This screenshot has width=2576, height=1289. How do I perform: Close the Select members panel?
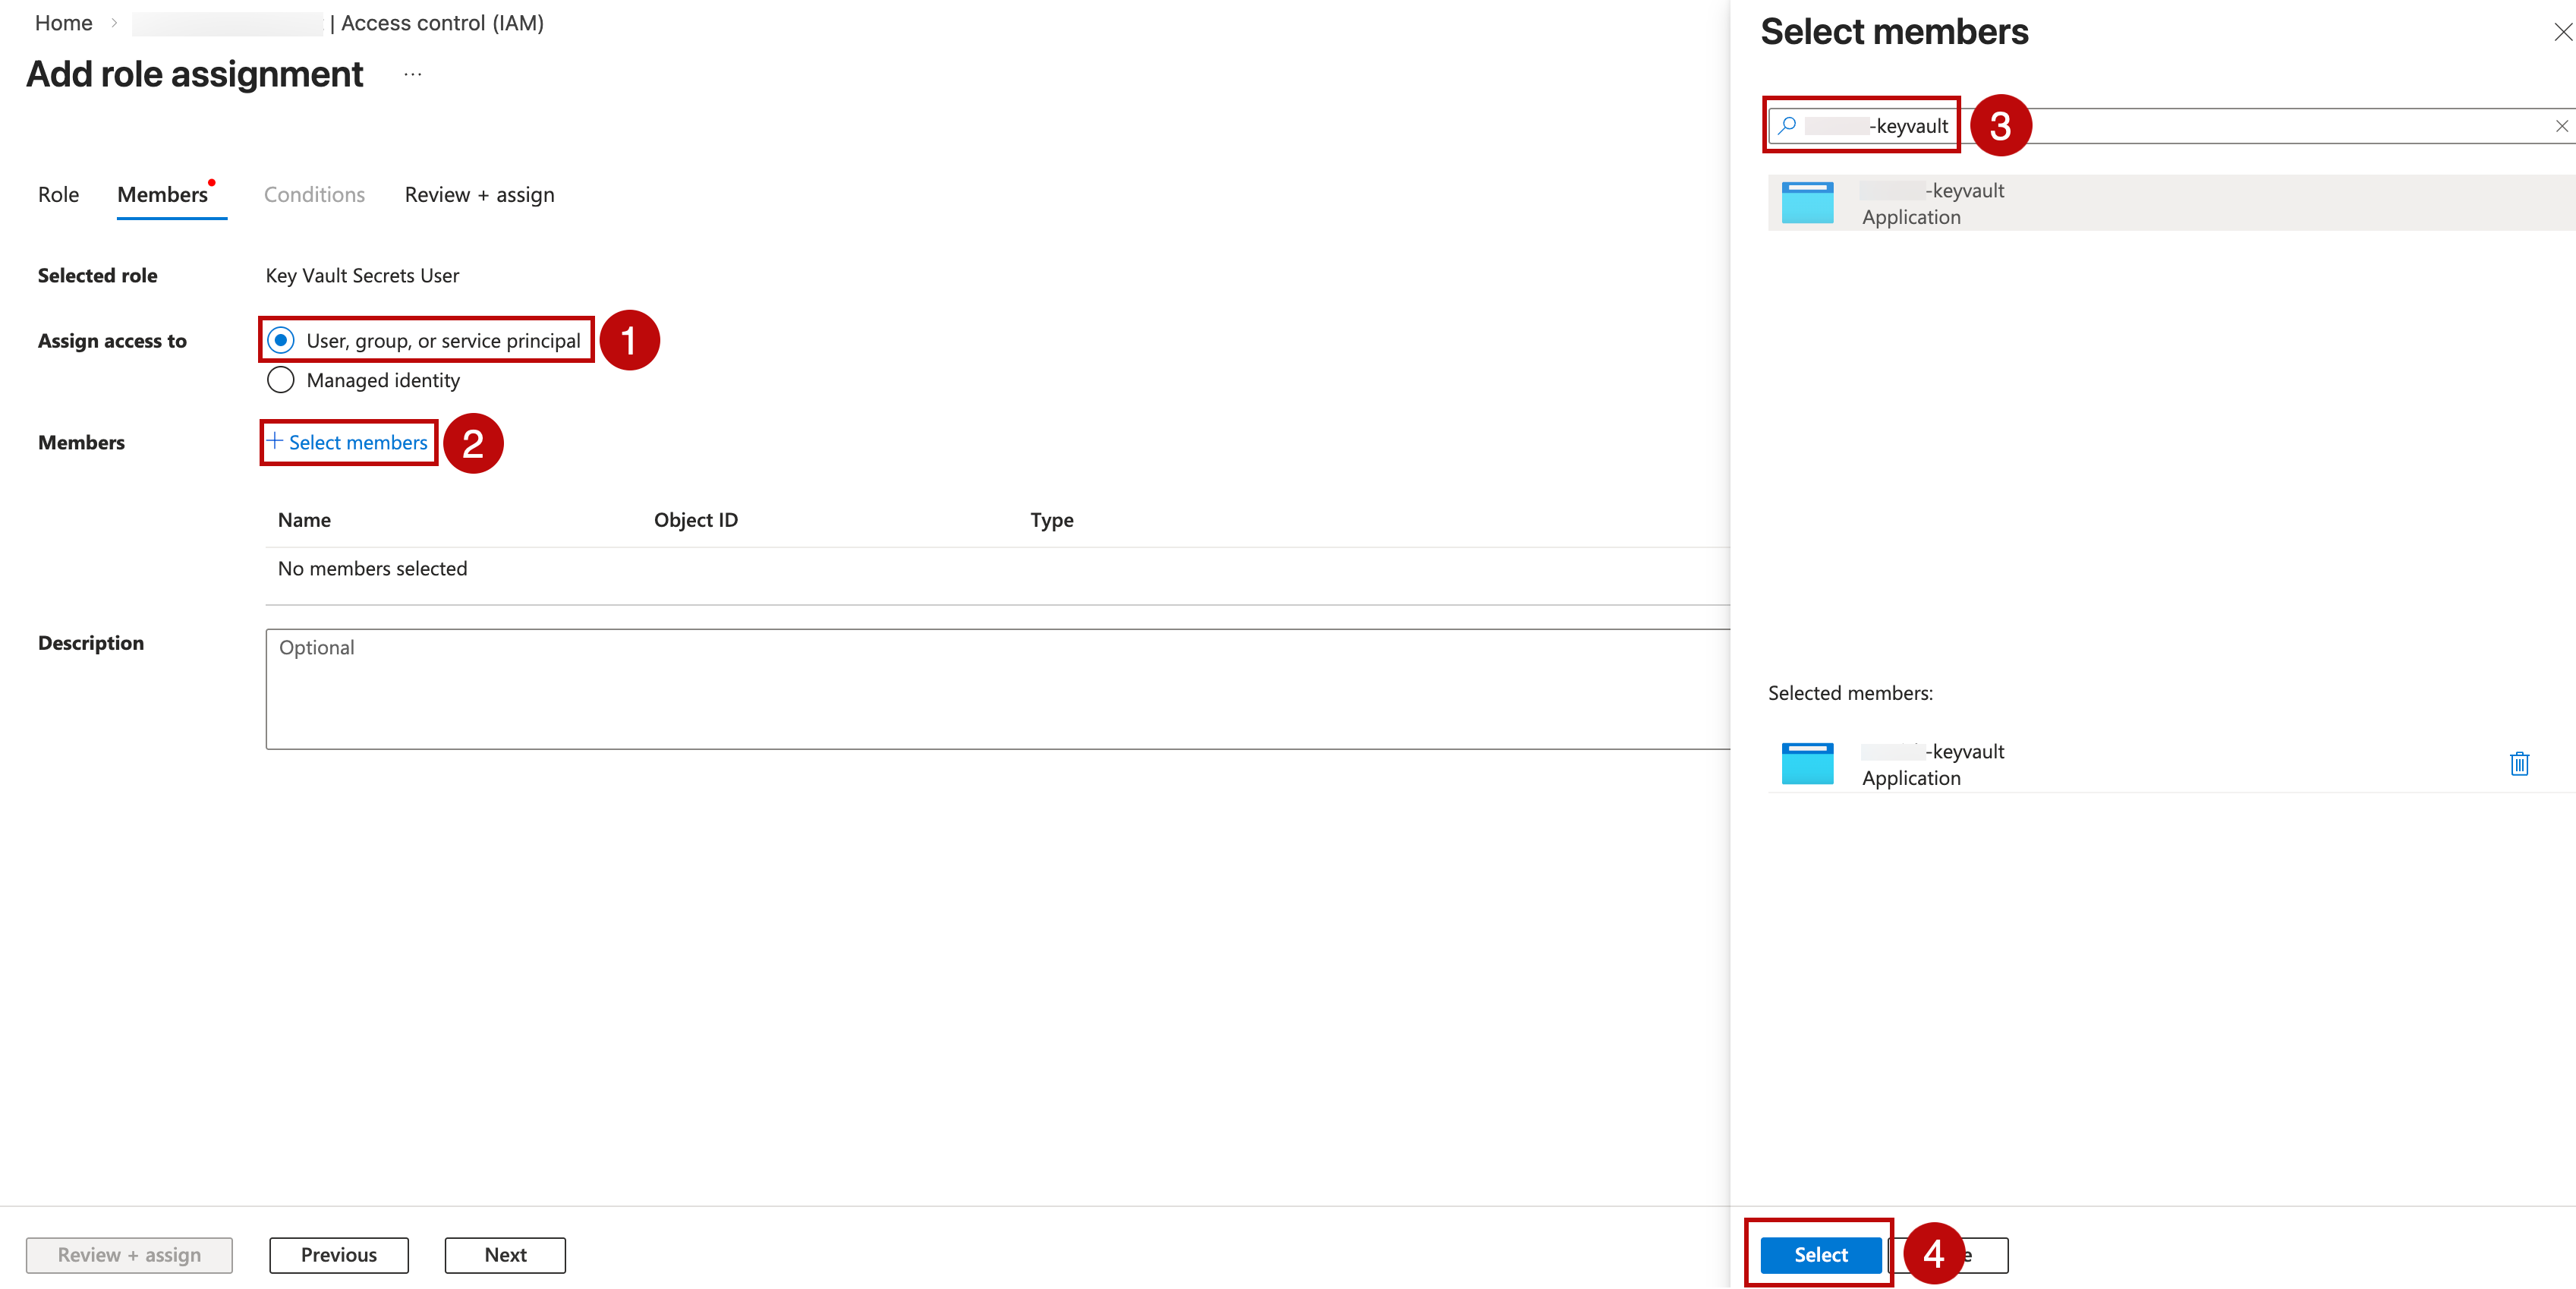[2561, 32]
